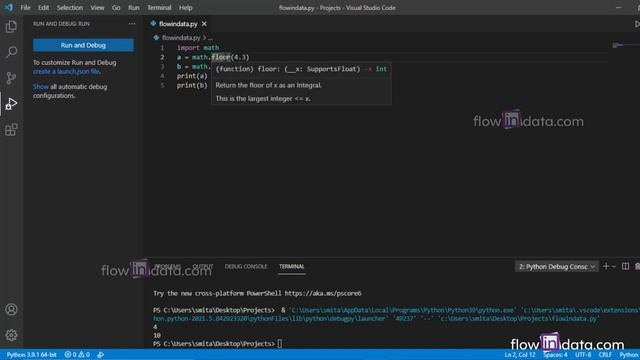Open the File menu
640x360 pixels.
(25, 8)
